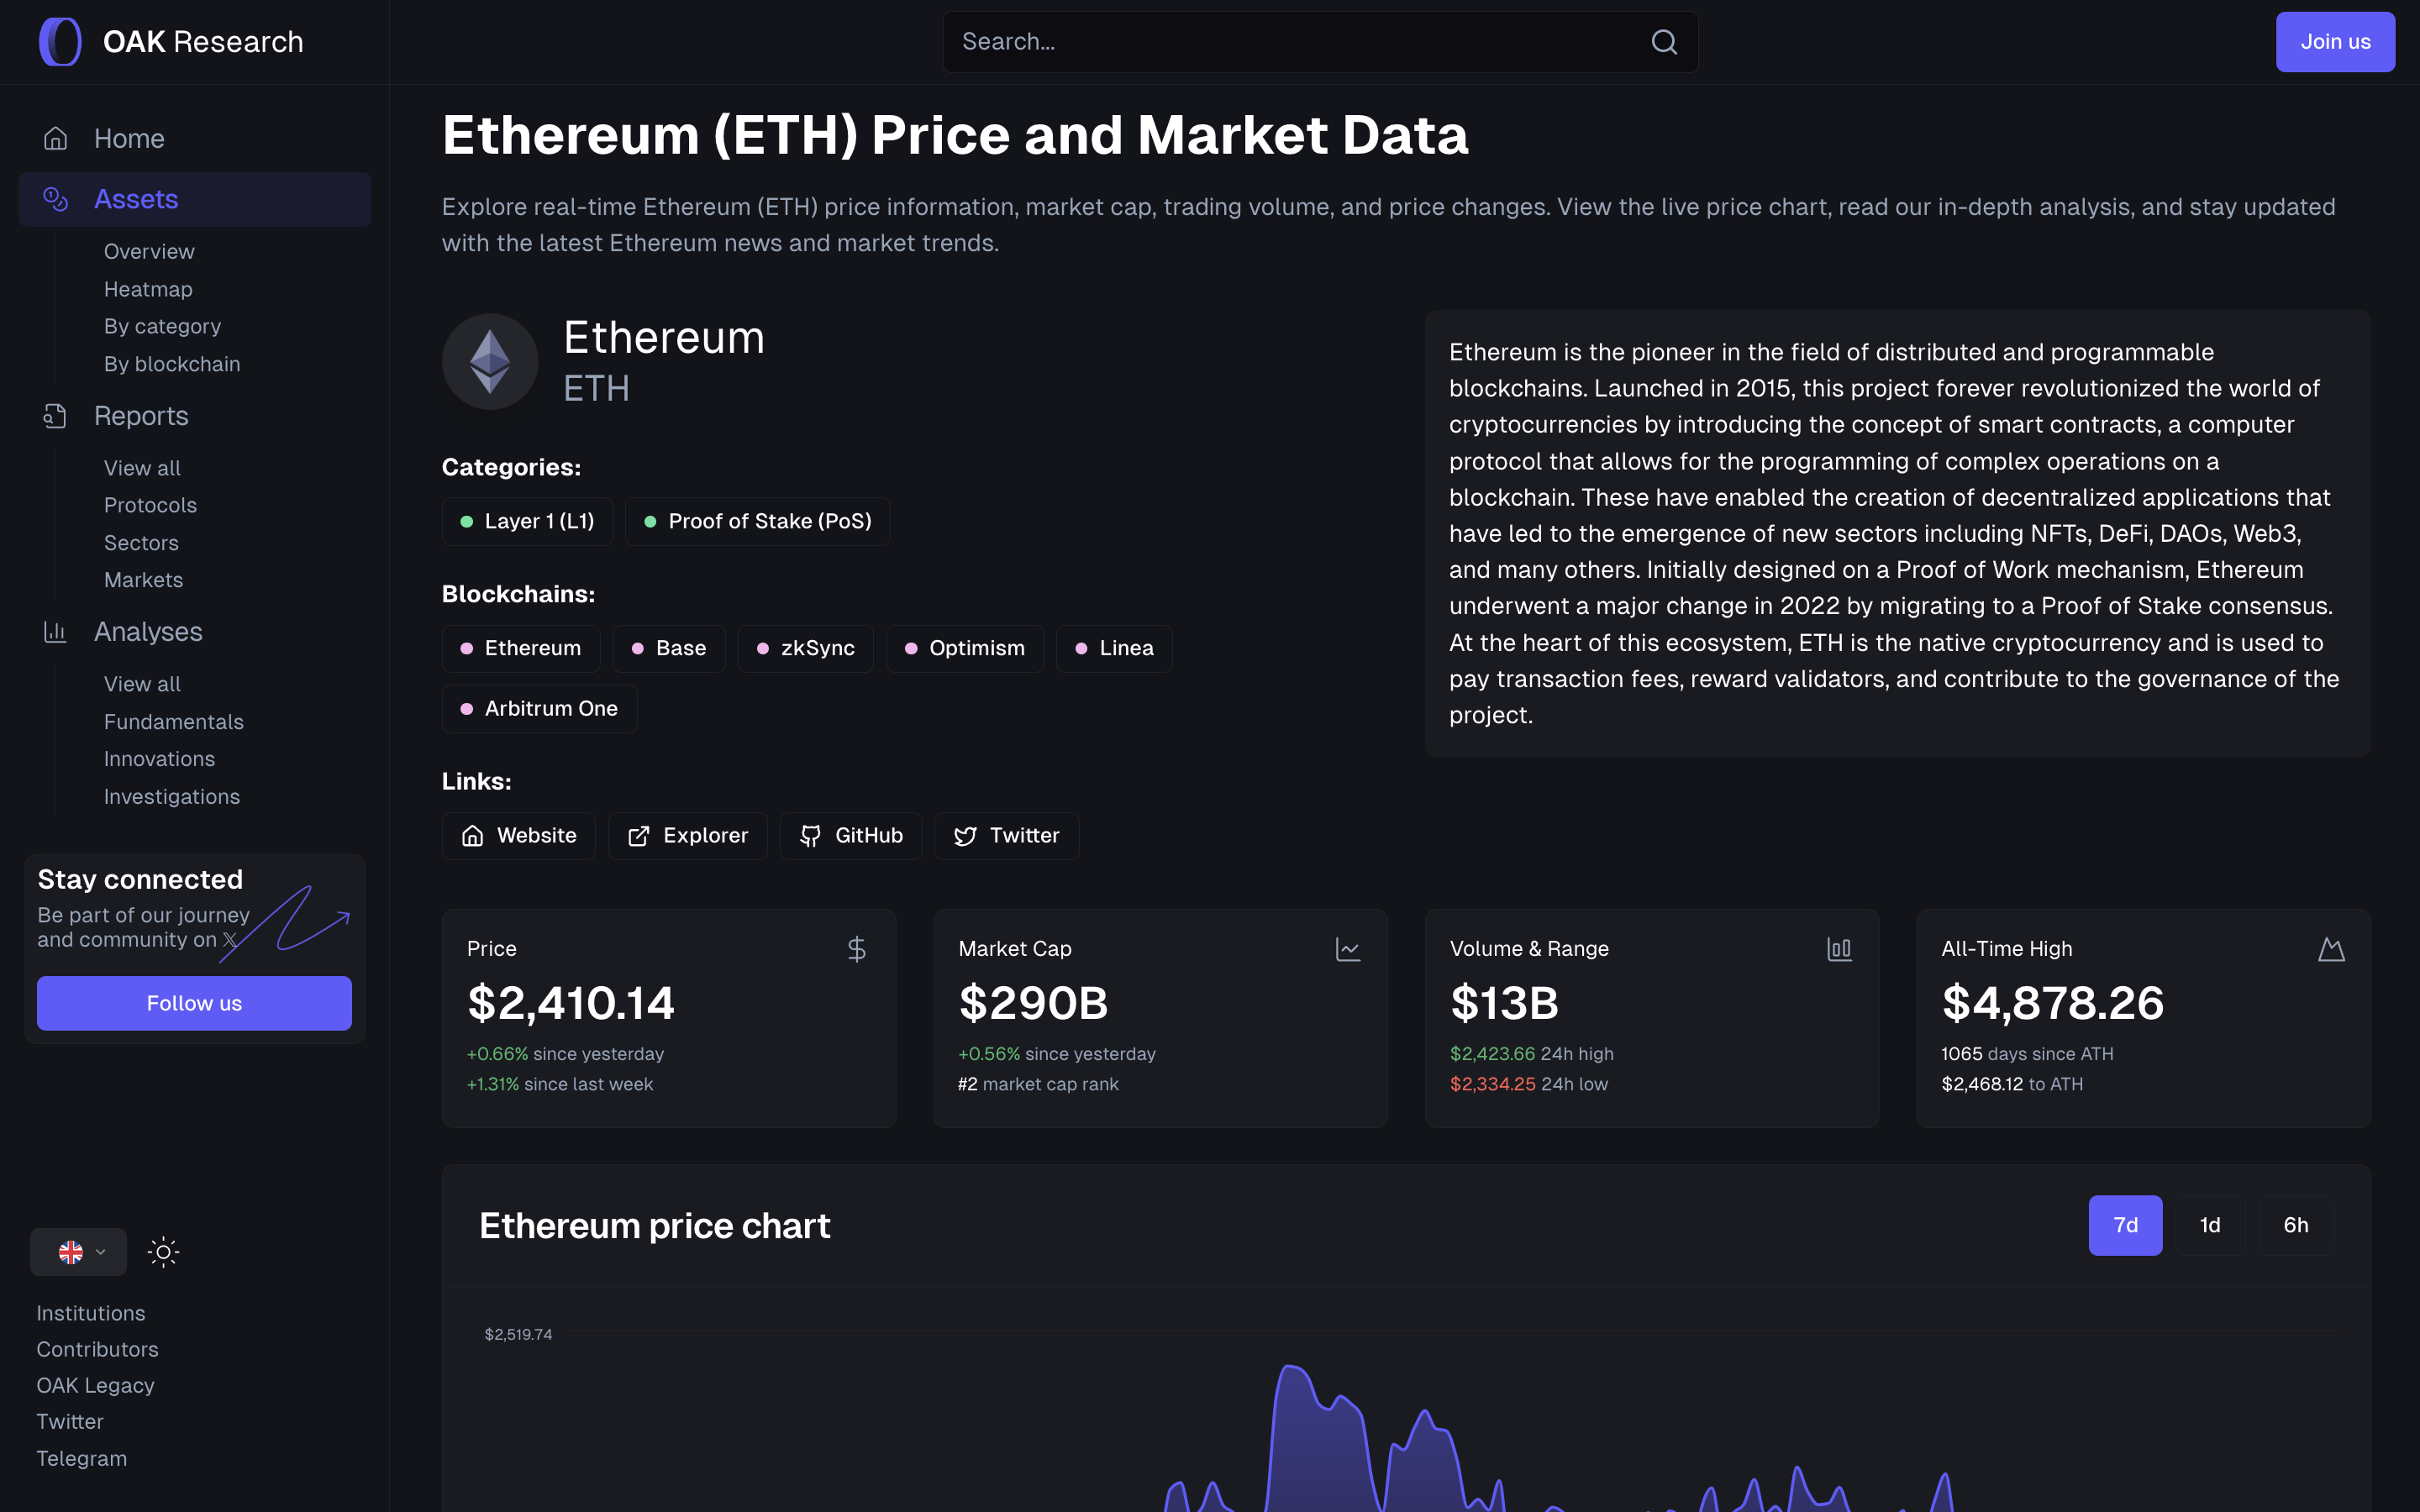Open Protocols under Reports
The image size is (2420, 1512).
coord(150,505)
